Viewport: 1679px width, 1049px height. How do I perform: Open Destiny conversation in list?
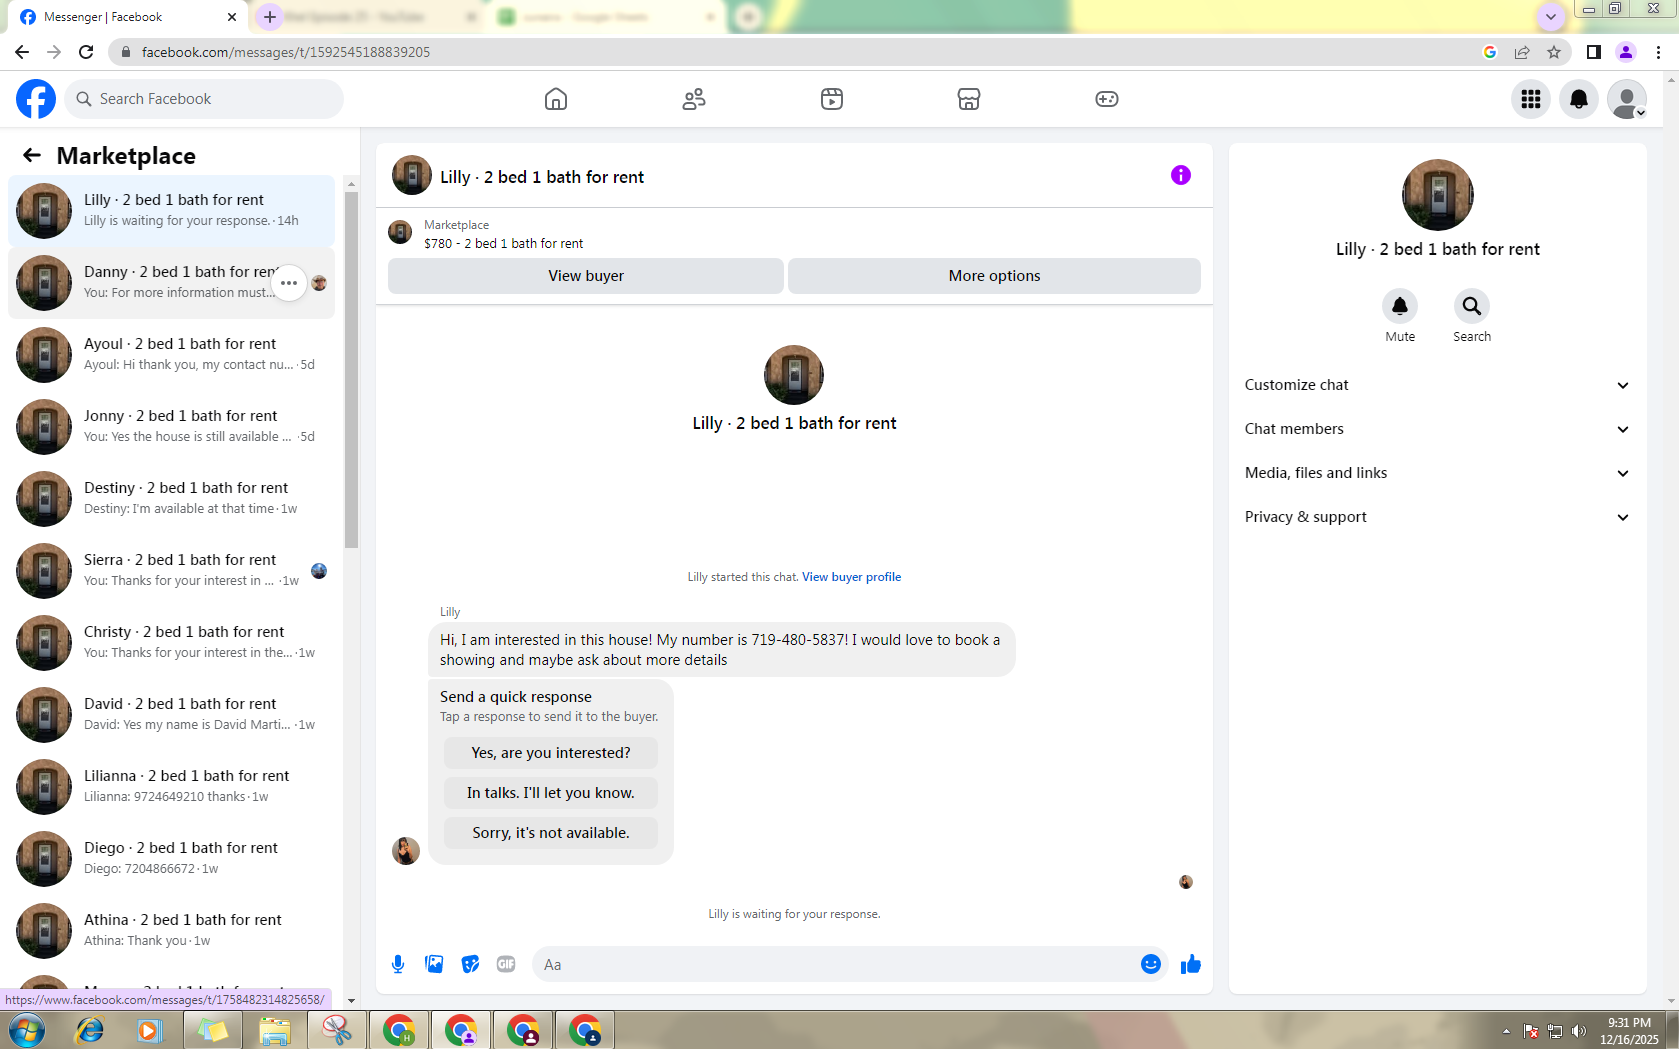(x=171, y=499)
